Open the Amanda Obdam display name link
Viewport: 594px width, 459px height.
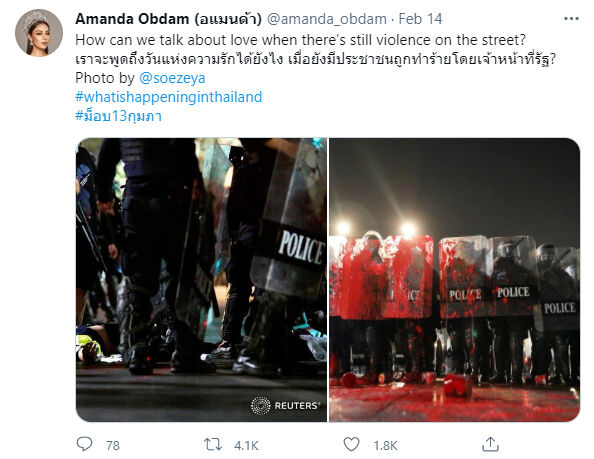pyautogui.click(x=169, y=19)
